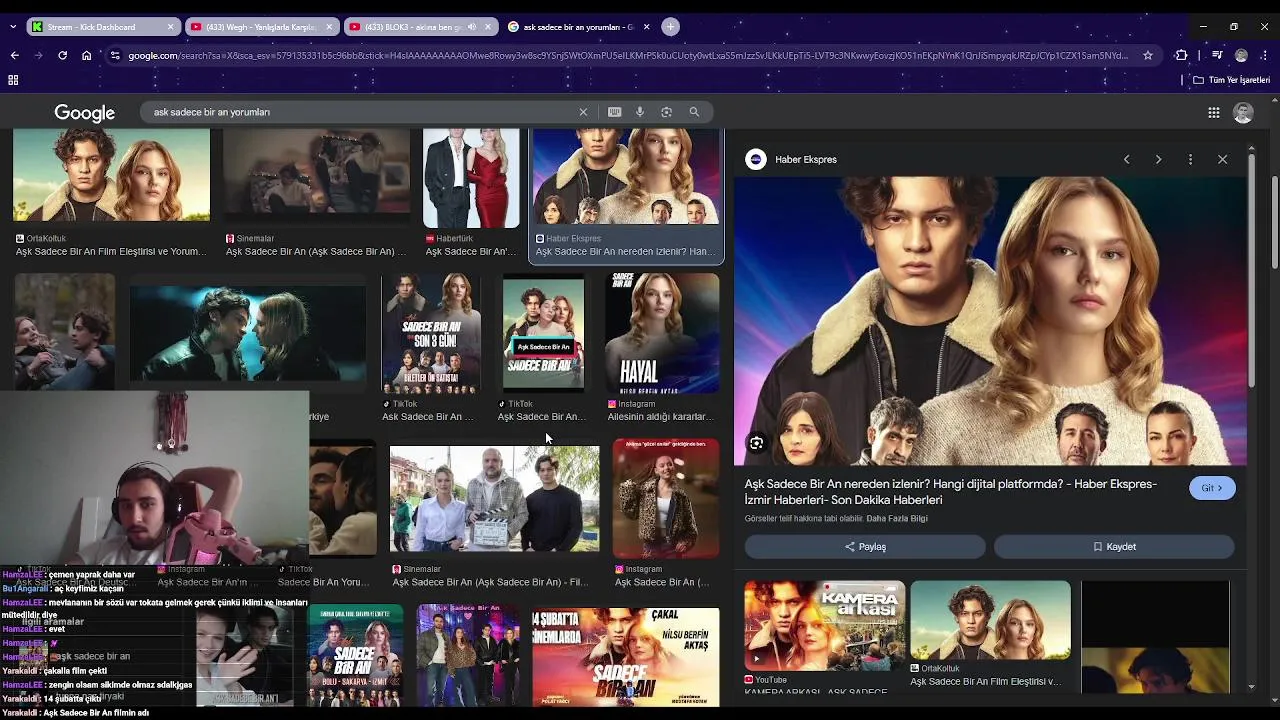
Task: Switch to the Stream - Kick Dashboard tab
Action: [100, 27]
